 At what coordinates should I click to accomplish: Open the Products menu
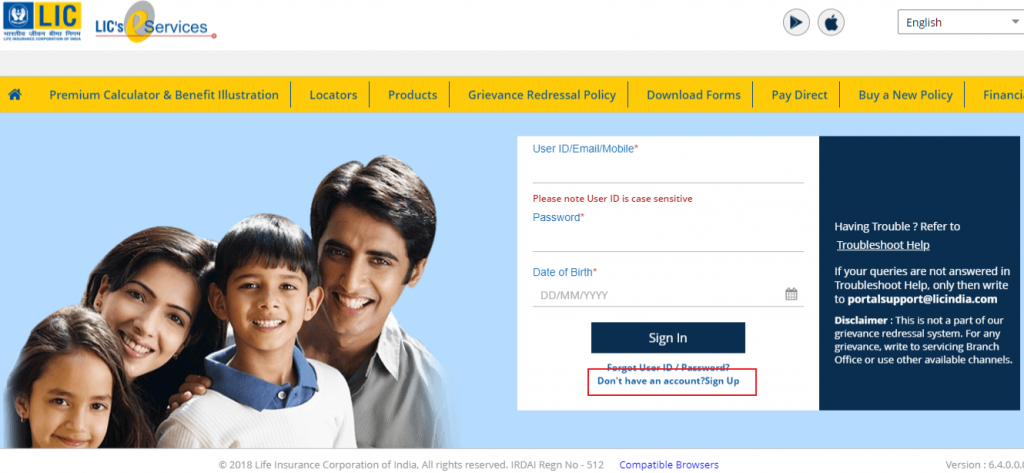click(412, 95)
